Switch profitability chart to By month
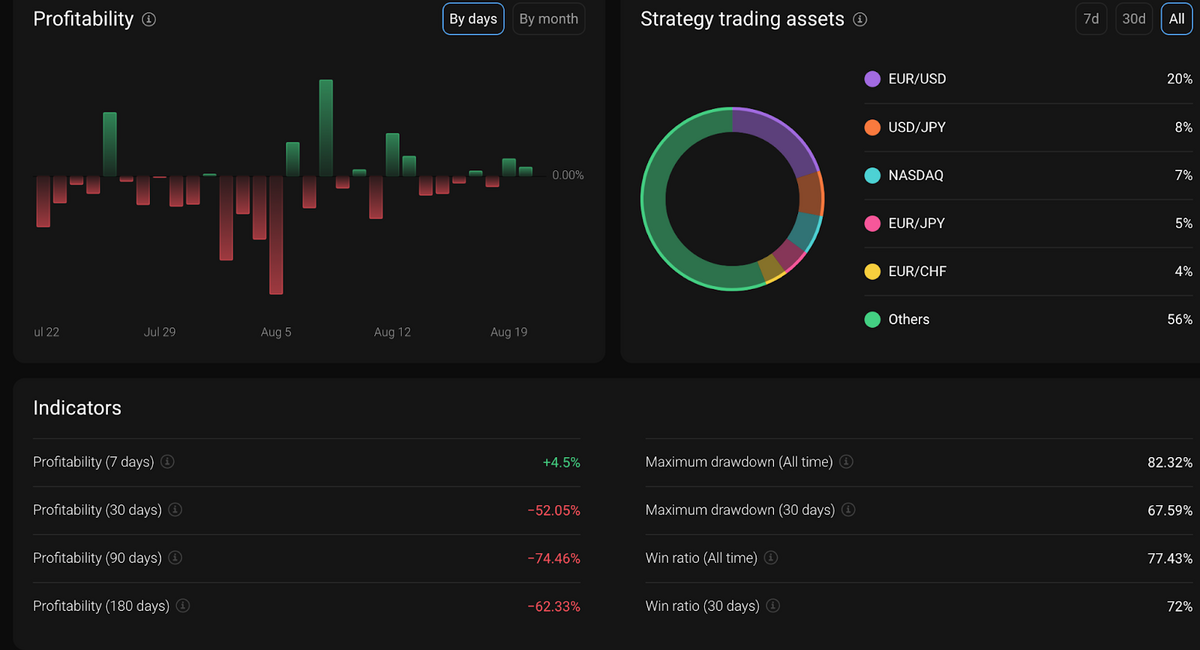 tap(548, 19)
